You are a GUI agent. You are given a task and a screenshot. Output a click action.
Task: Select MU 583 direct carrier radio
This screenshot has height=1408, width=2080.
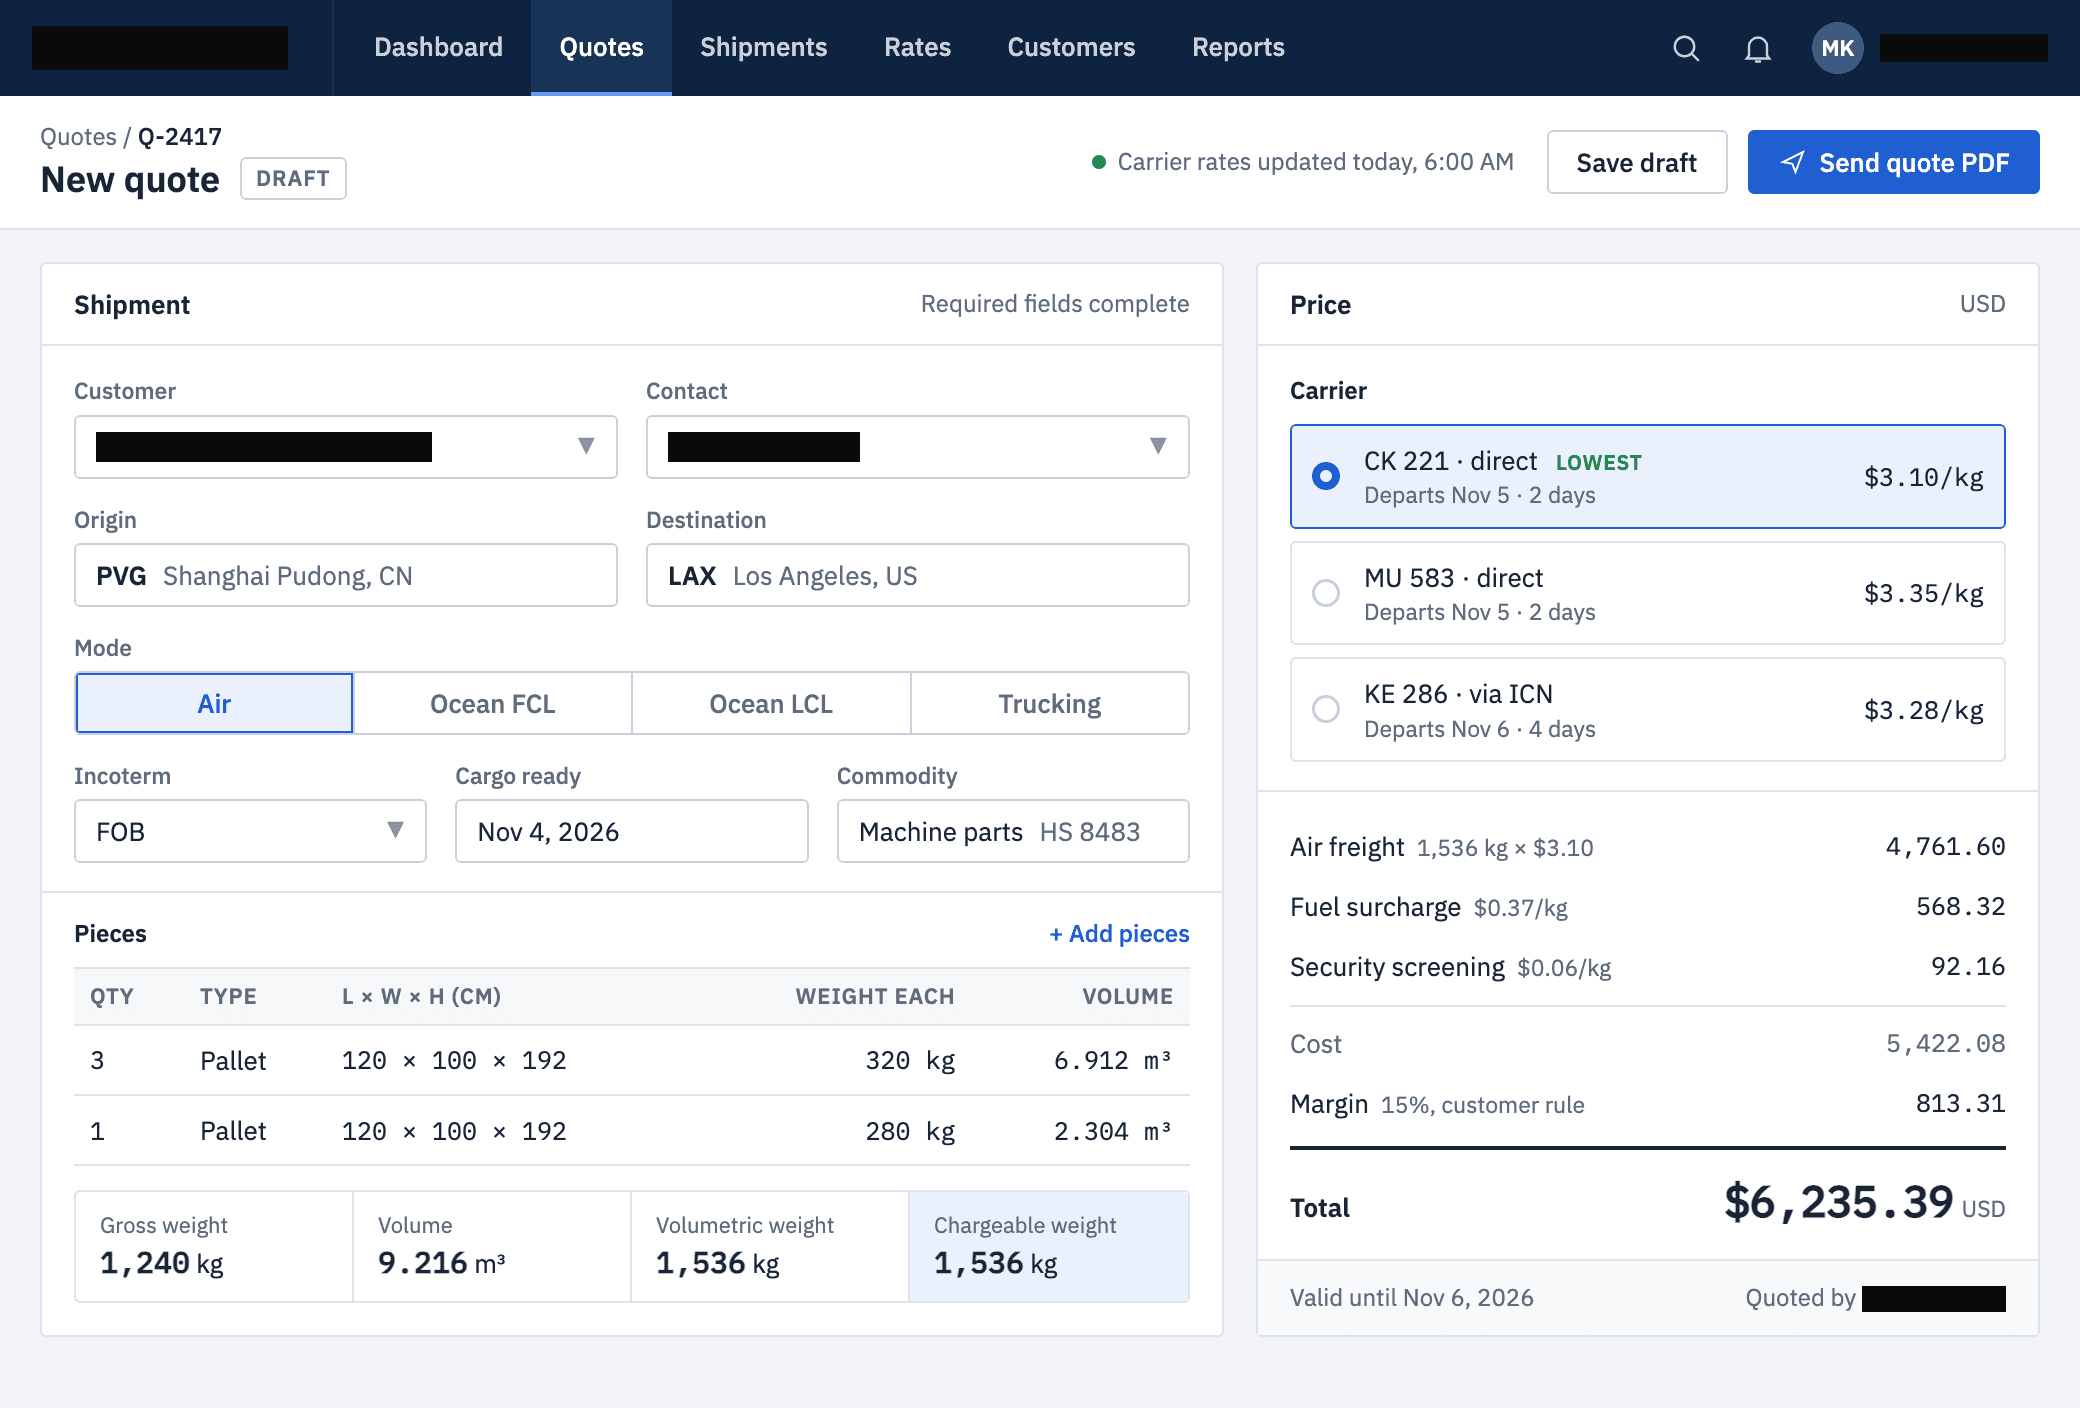click(1326, 593)
